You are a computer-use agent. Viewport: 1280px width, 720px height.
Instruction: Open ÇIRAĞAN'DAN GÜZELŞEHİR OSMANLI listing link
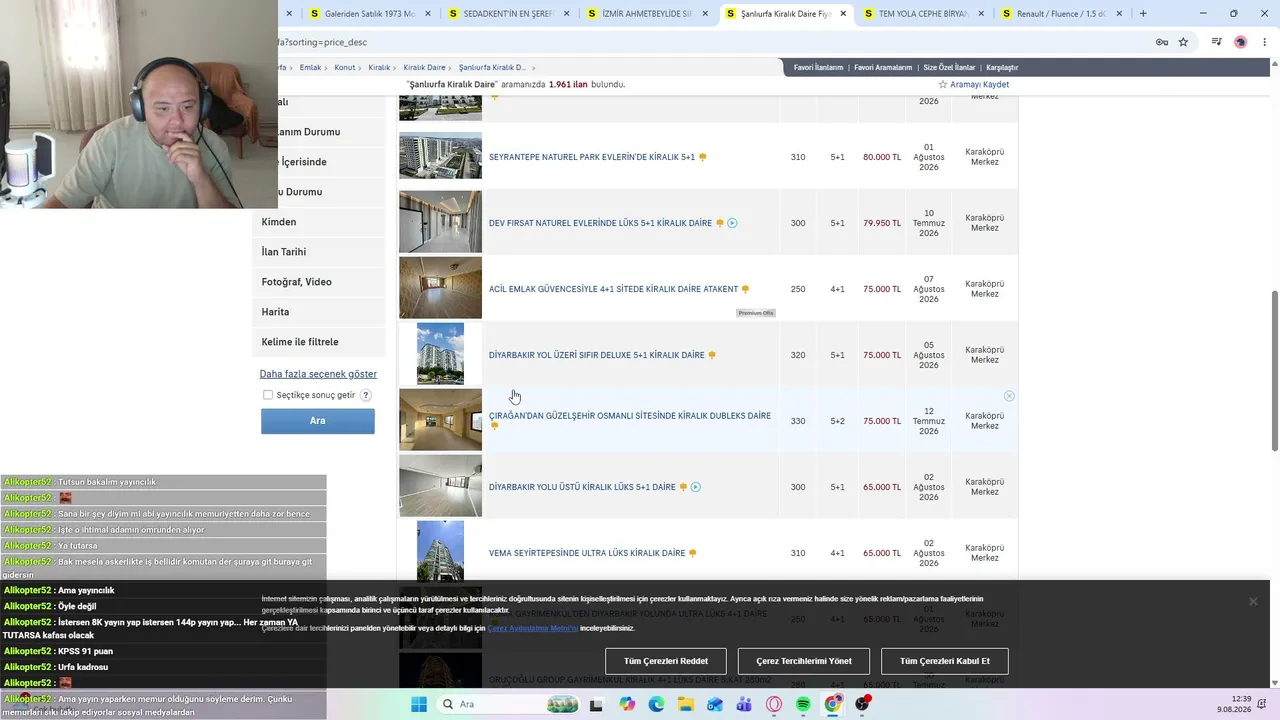[630, 416]
